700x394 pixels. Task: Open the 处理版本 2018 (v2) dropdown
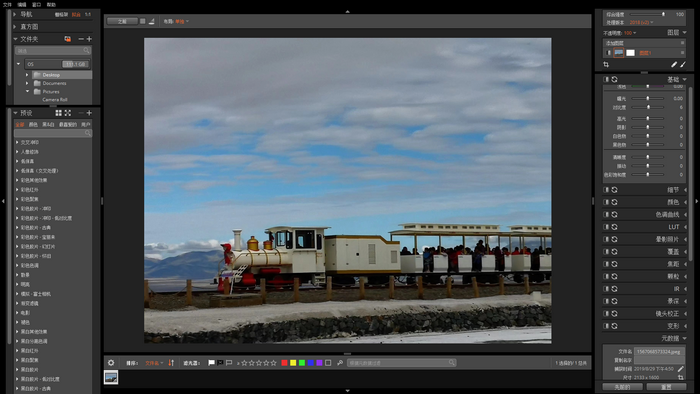642,22
